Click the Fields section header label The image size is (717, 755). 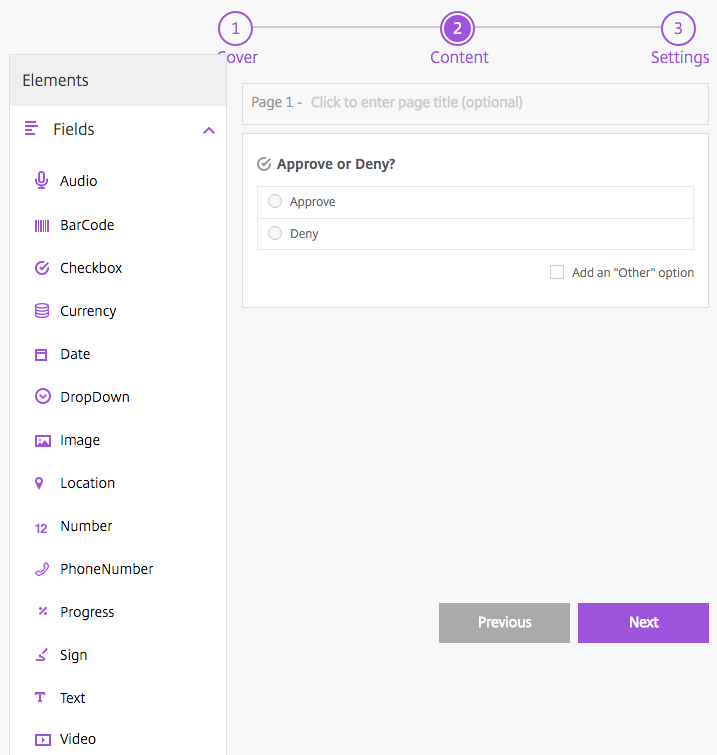[x=74, y=129]
